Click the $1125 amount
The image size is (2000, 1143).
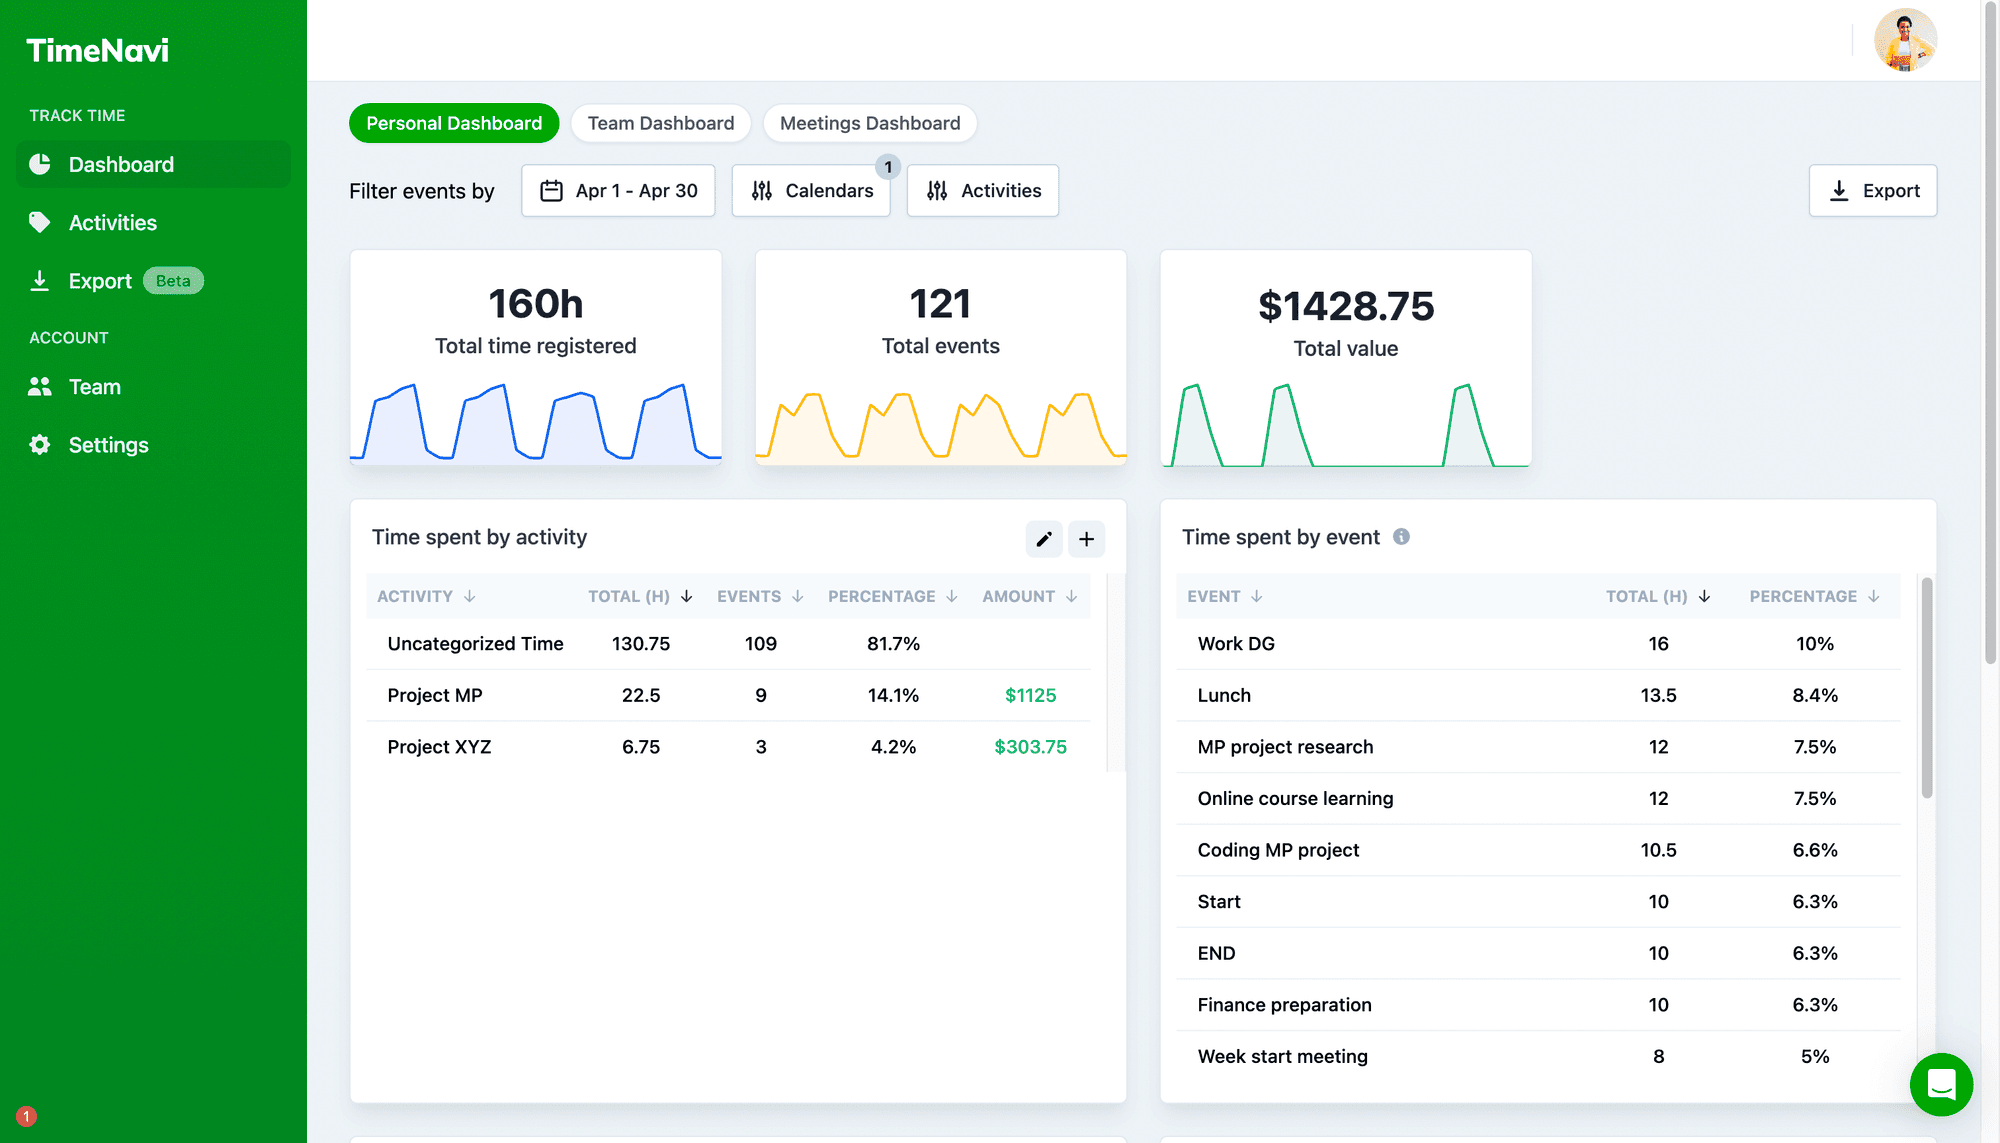pos(1030,695)
